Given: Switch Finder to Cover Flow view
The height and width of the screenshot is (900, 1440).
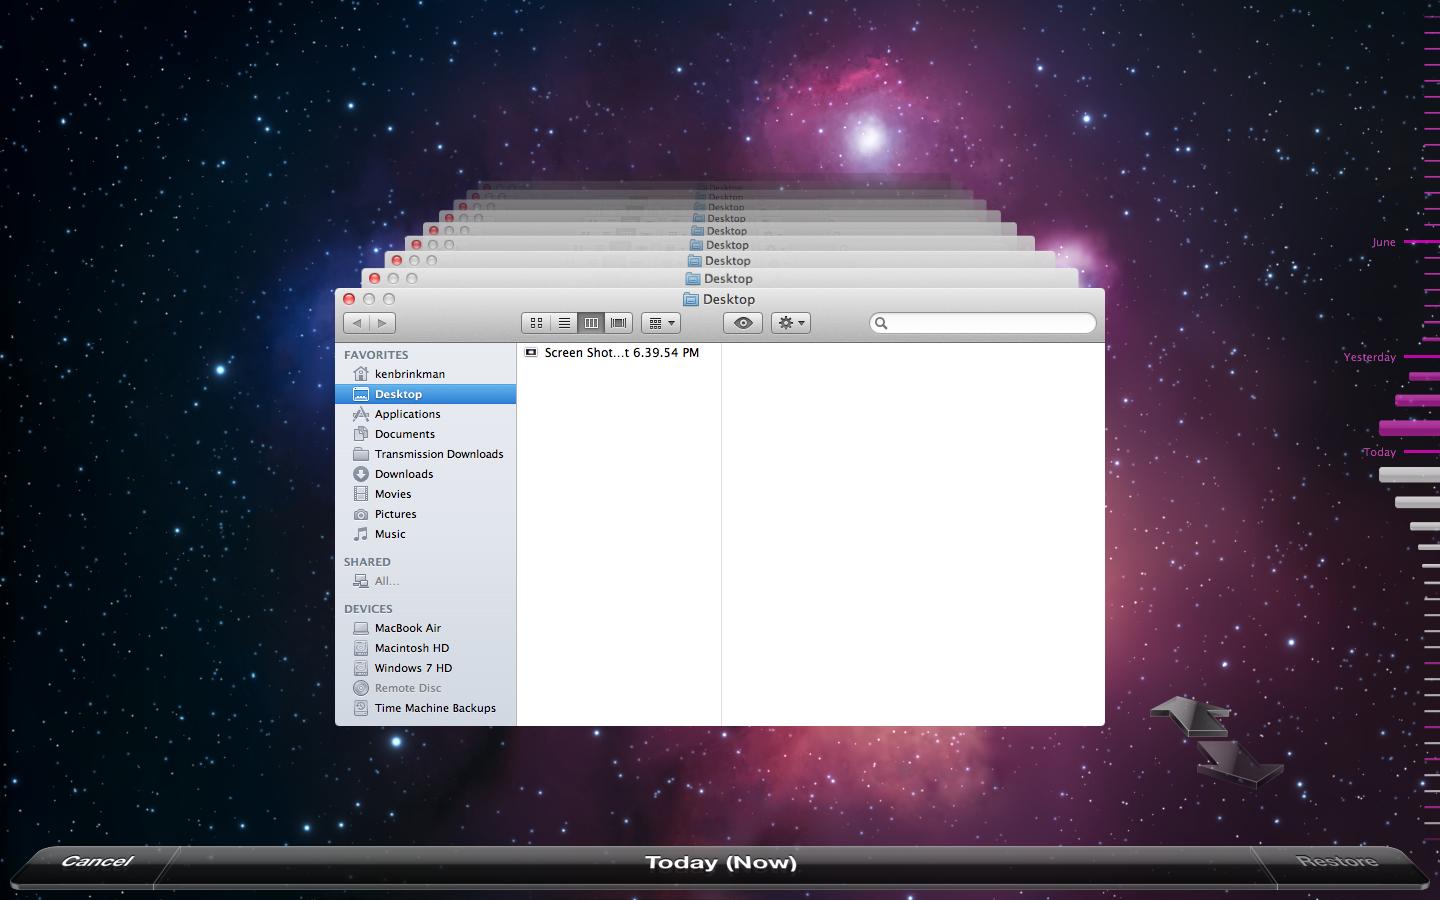Looking at the screenshot, I should click(619, 323).
